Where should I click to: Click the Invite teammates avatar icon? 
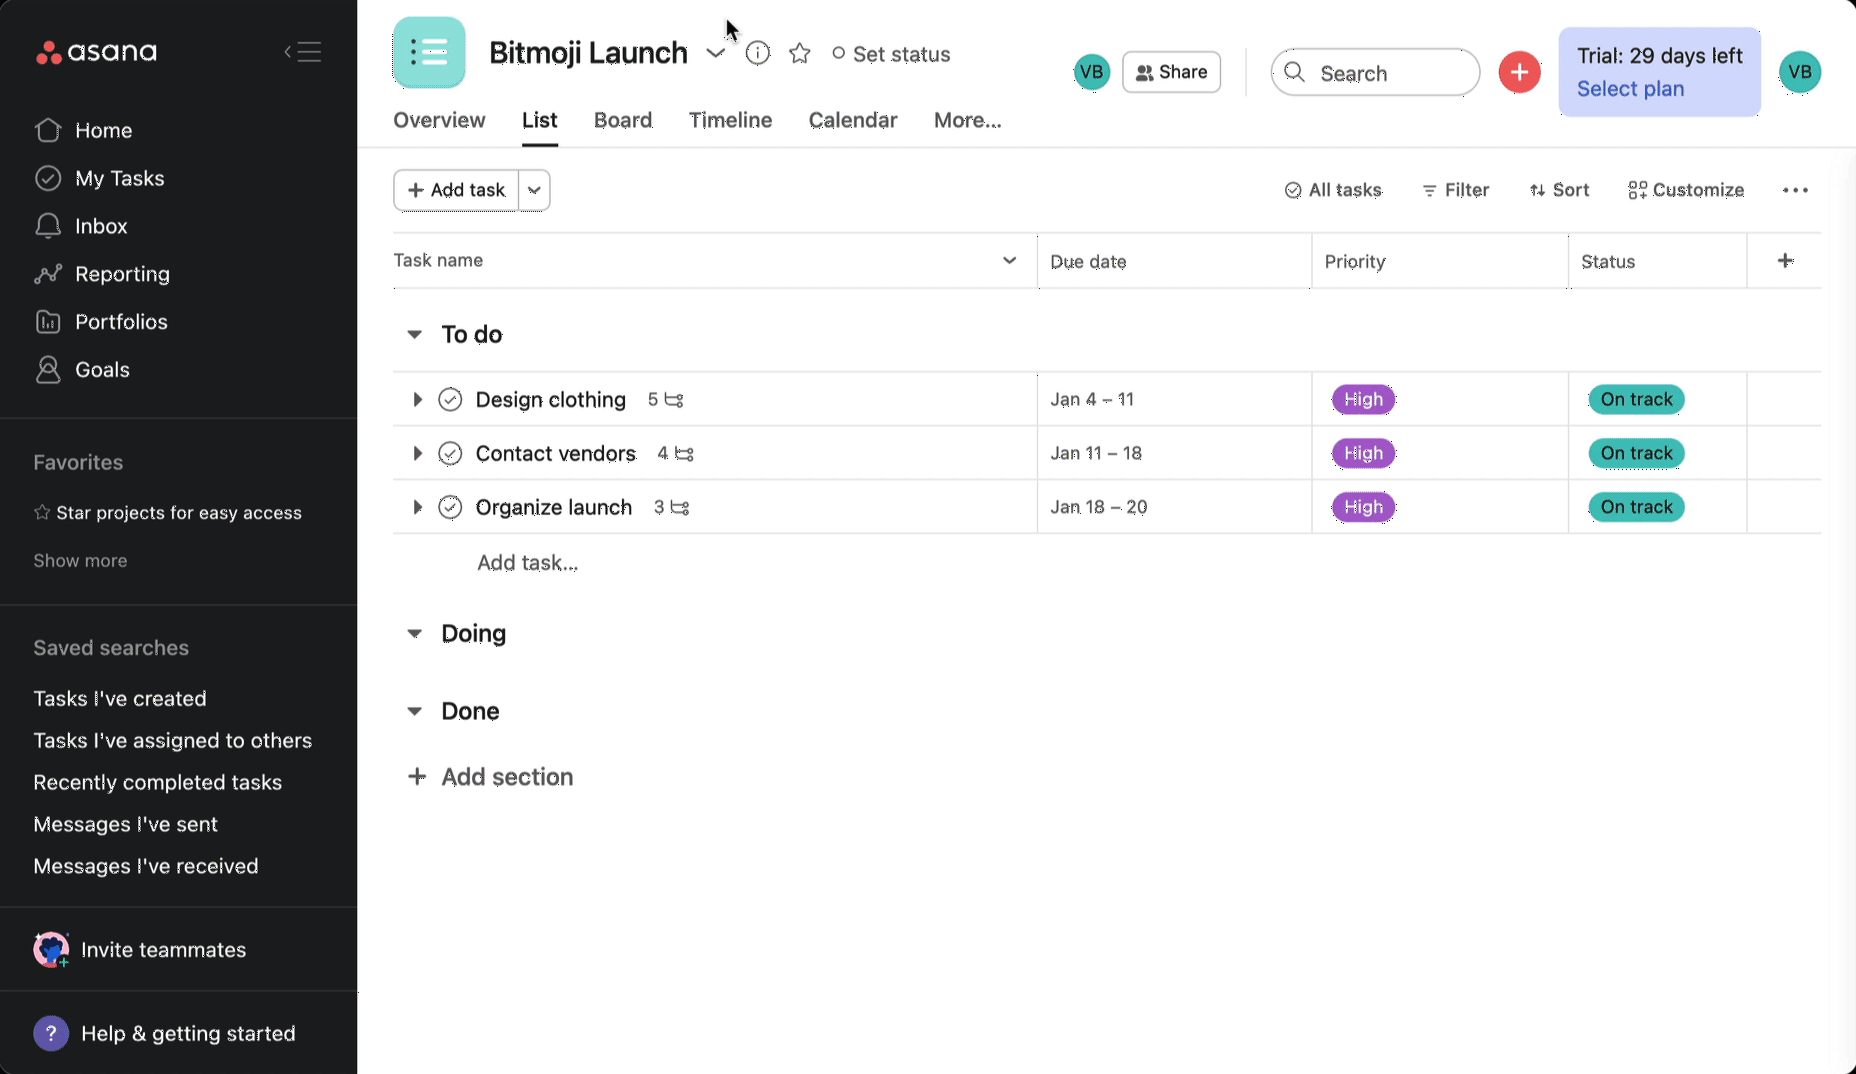pyautogui.click(x=51, y=949)
